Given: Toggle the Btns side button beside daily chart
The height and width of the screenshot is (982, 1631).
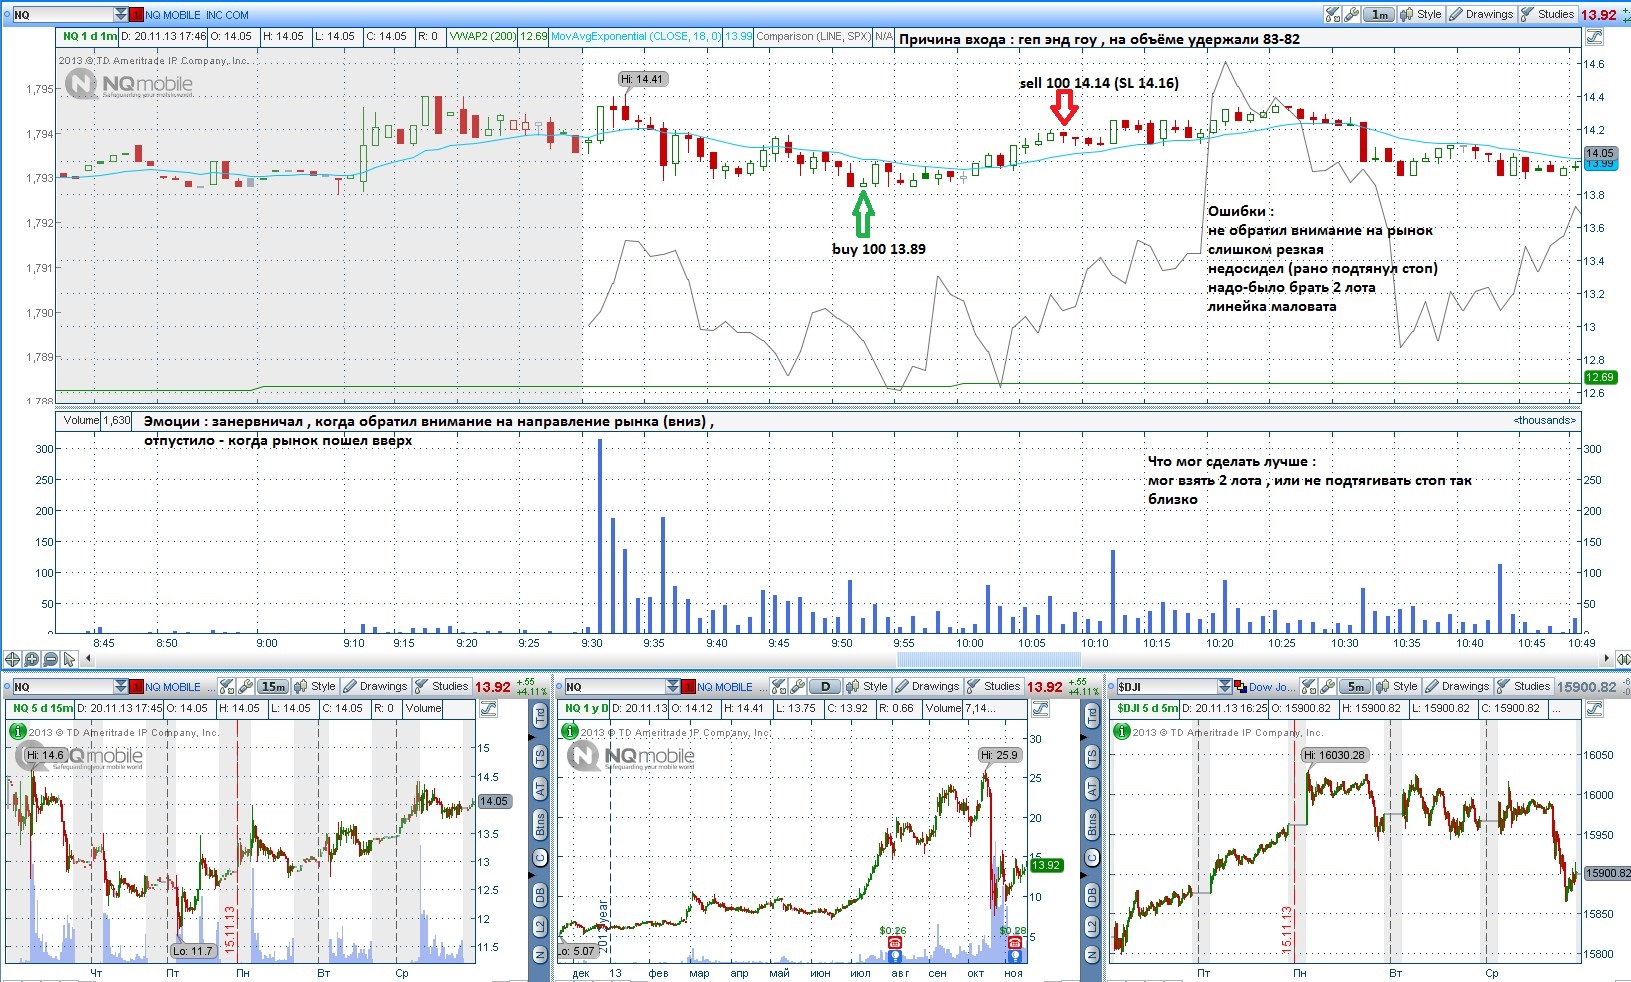Looking at the screenshot, I should point(1092,825).
